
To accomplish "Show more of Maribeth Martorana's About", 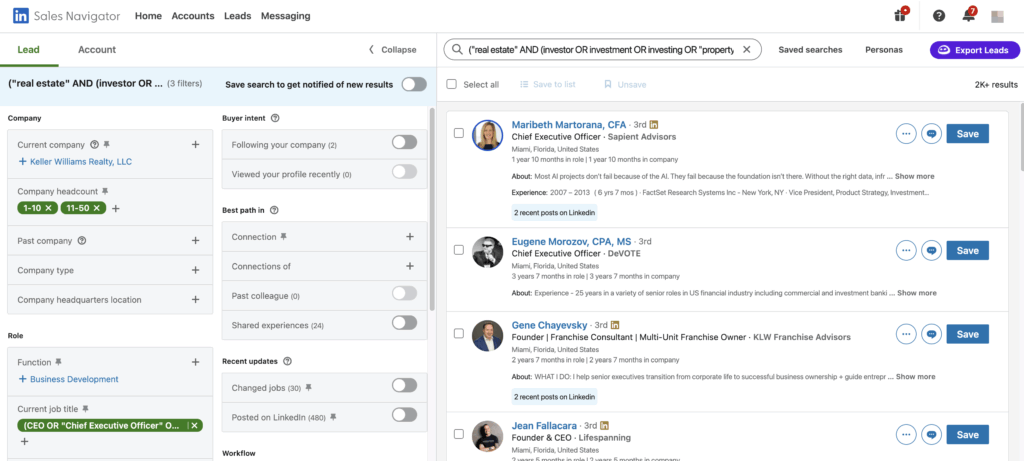I will (x=914, y=176).
